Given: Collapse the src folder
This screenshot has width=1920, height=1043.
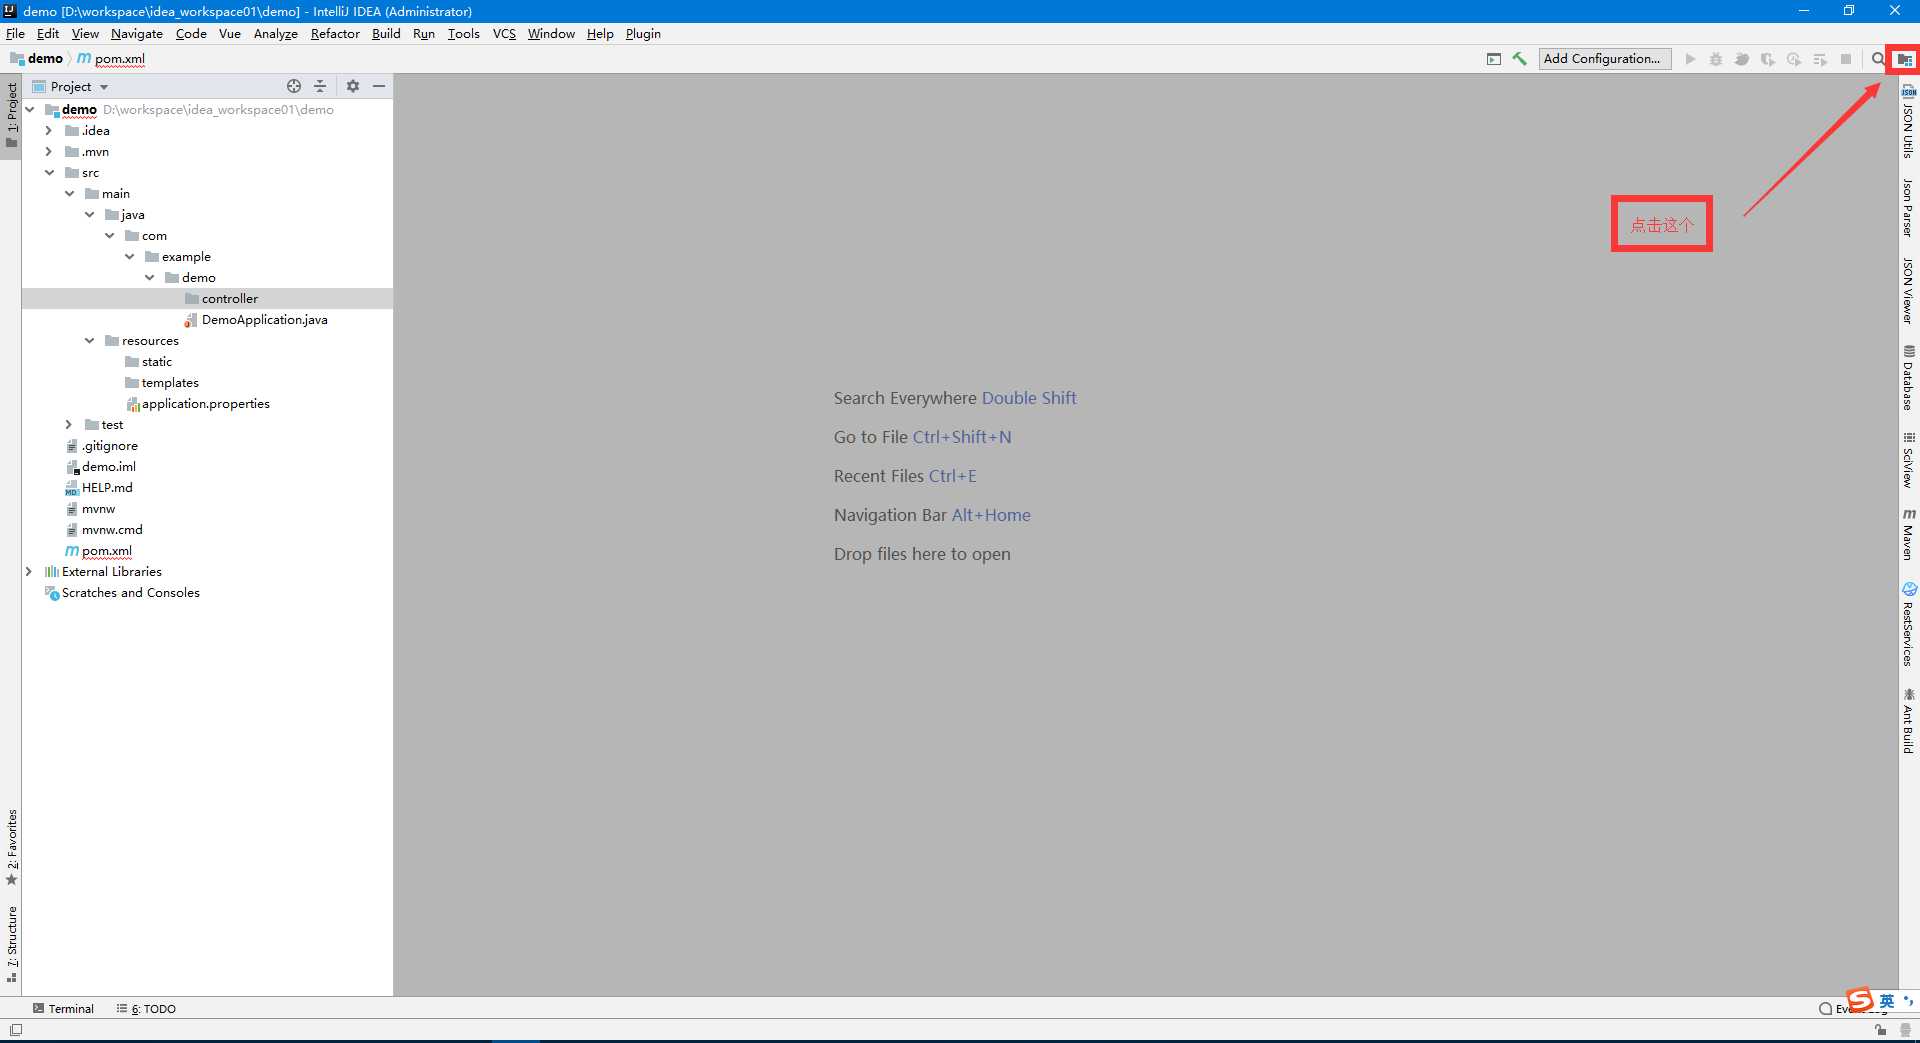Looking at the screenshot, I should coord(49,173).
